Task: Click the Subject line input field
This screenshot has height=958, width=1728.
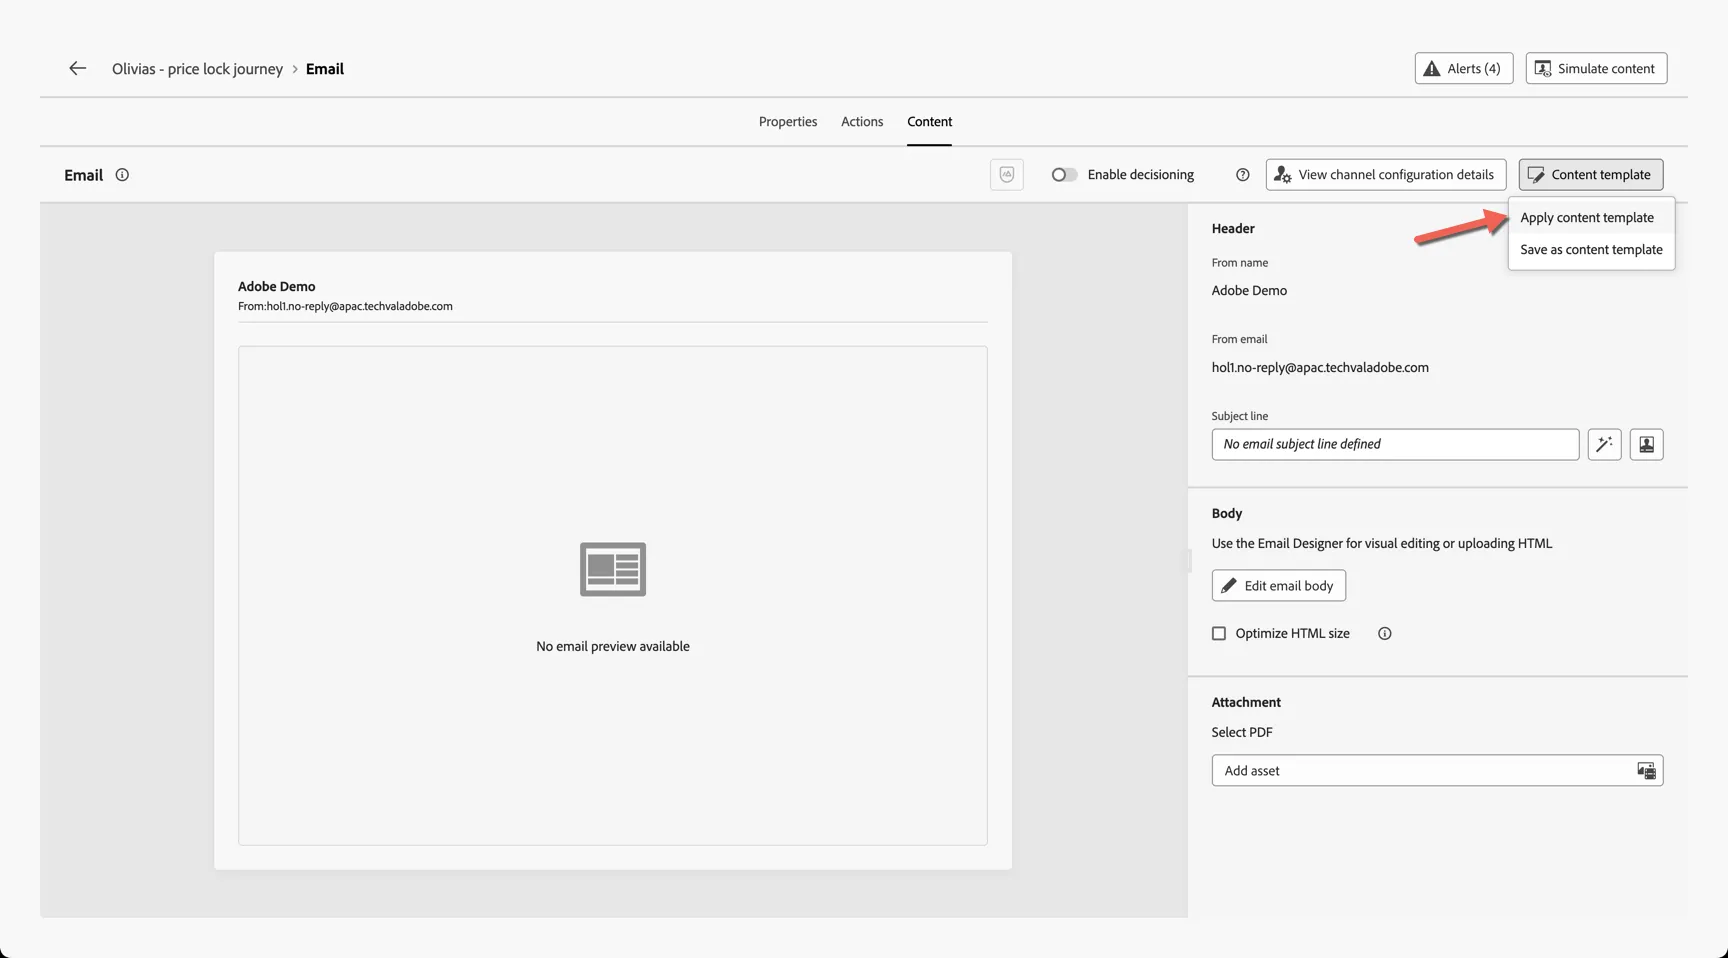Action: (x=1395, y=444)
